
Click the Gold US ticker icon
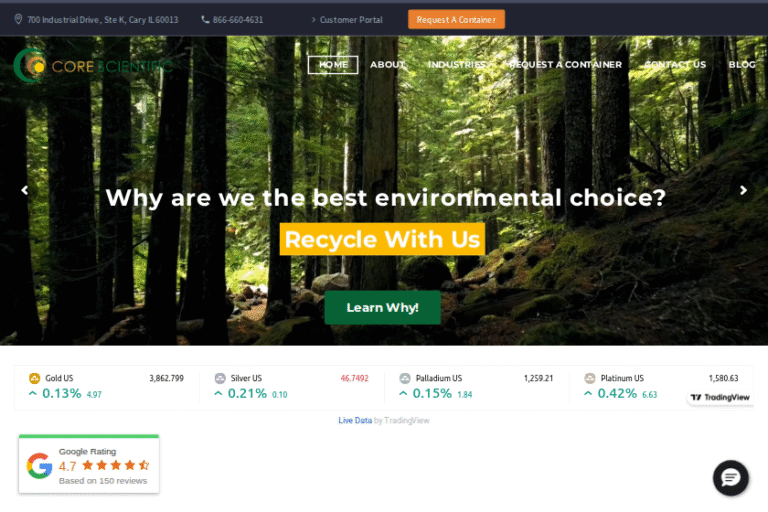click(x=34, y=378)
